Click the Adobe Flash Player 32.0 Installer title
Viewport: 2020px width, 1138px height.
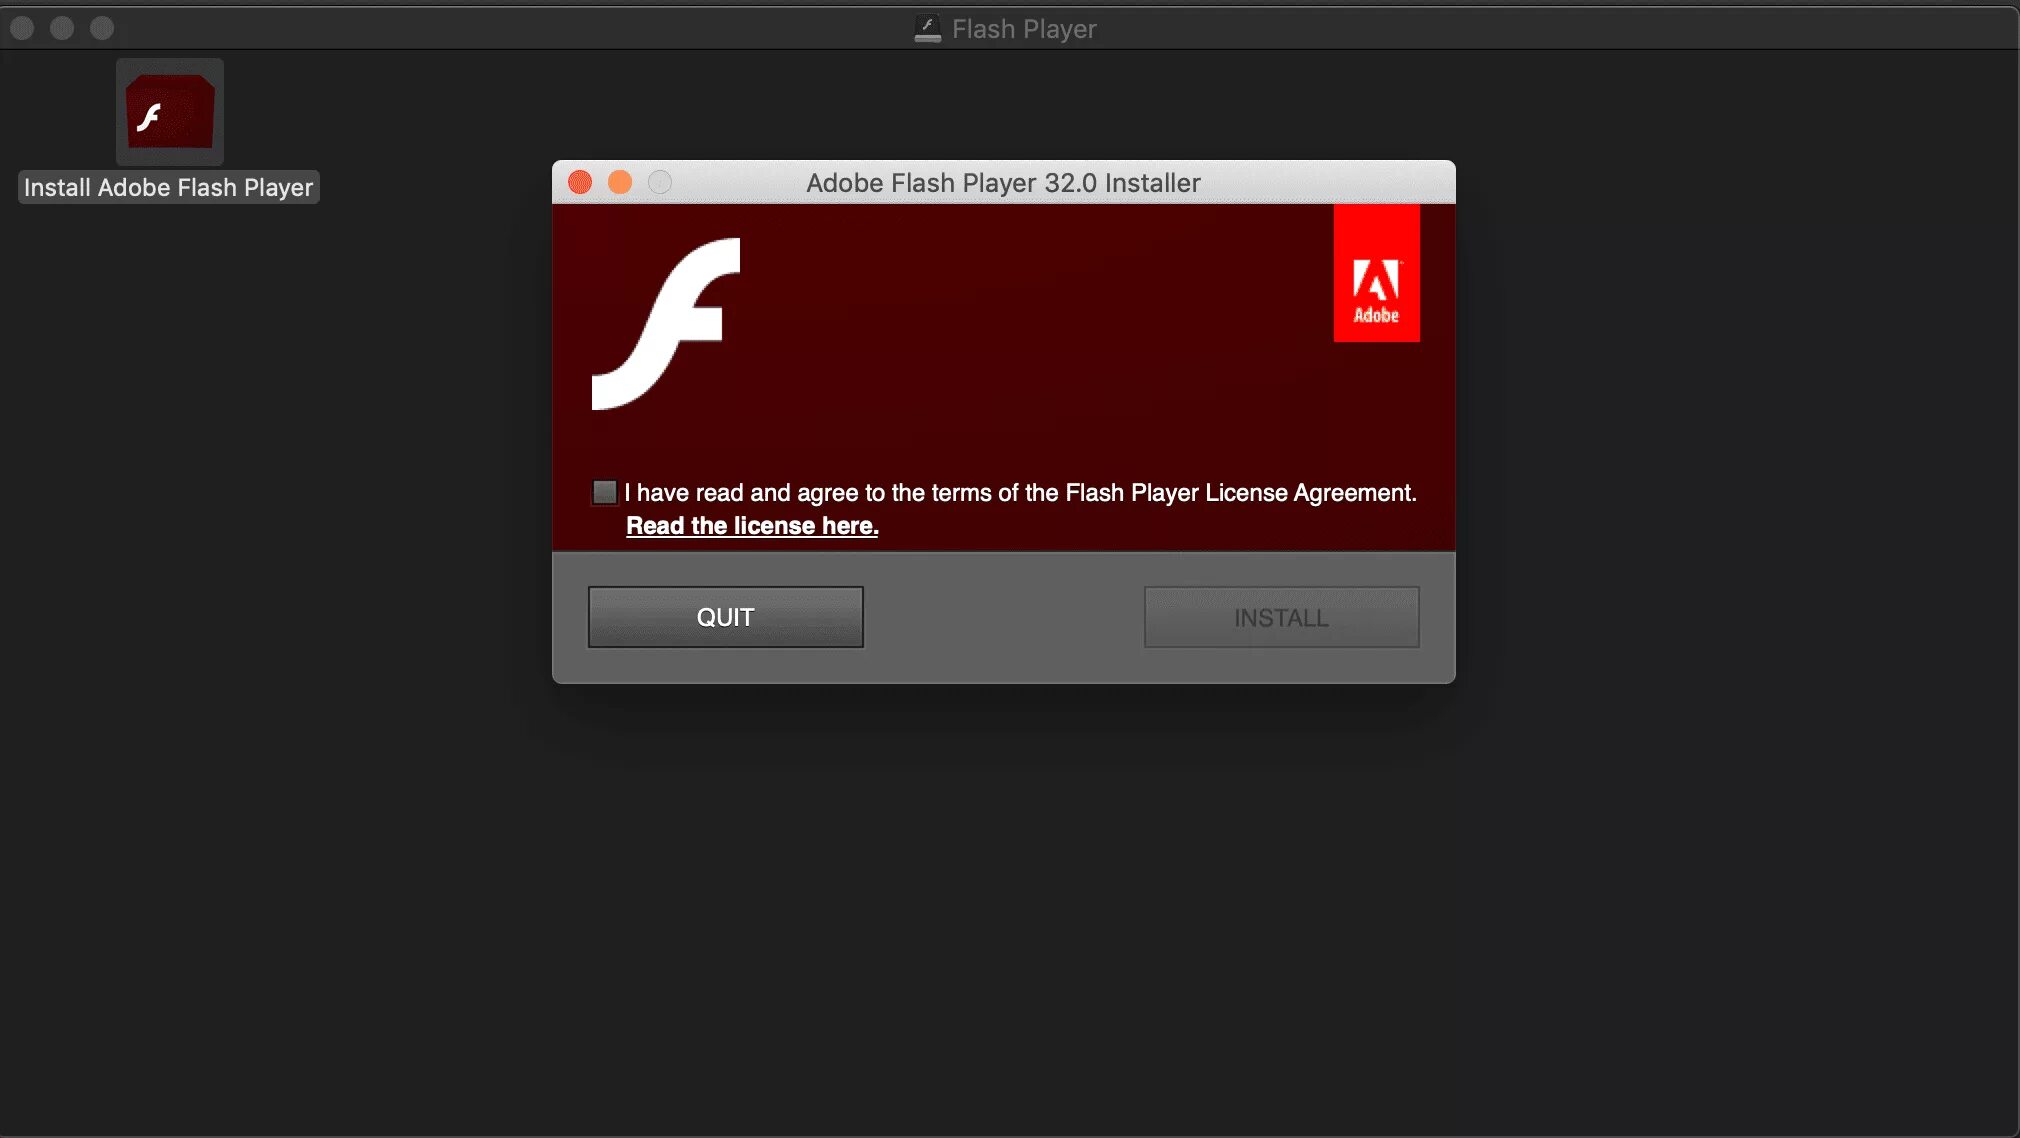(1003, 183)
